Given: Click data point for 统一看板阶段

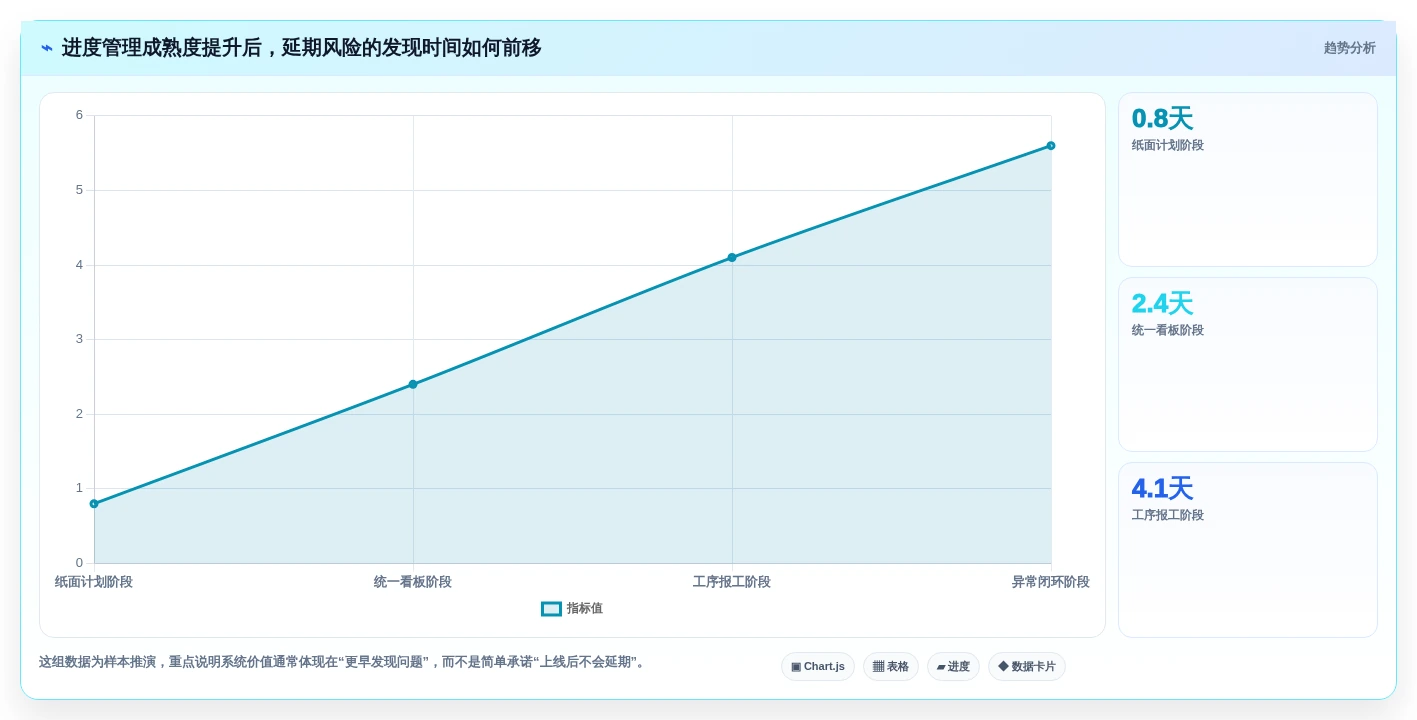Looking at the screenshot, I should click(x=413, y=384).
